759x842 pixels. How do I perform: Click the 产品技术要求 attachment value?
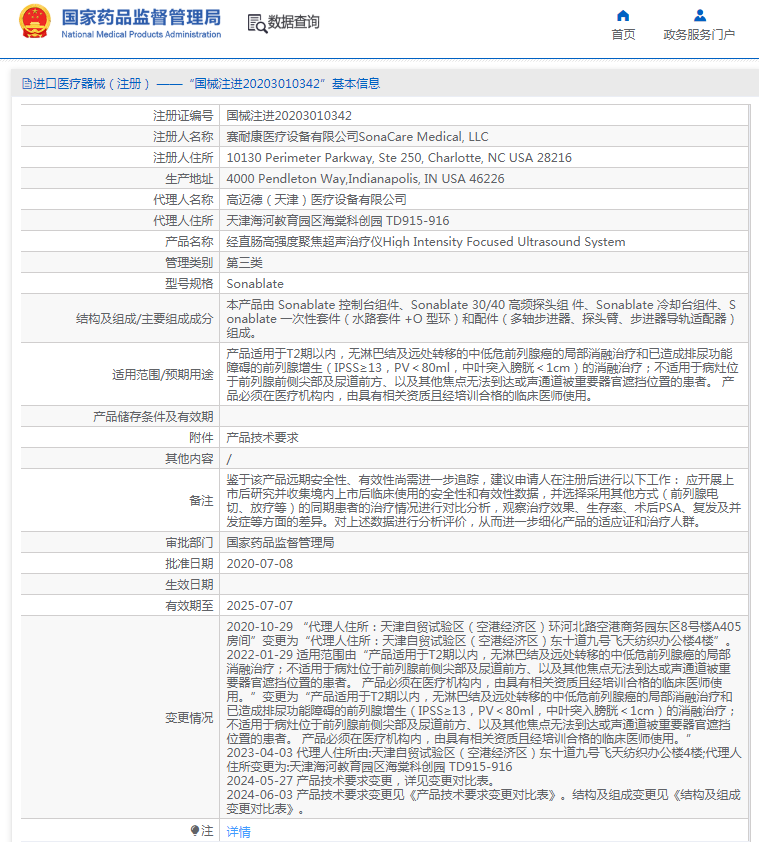tap(262, 438)
